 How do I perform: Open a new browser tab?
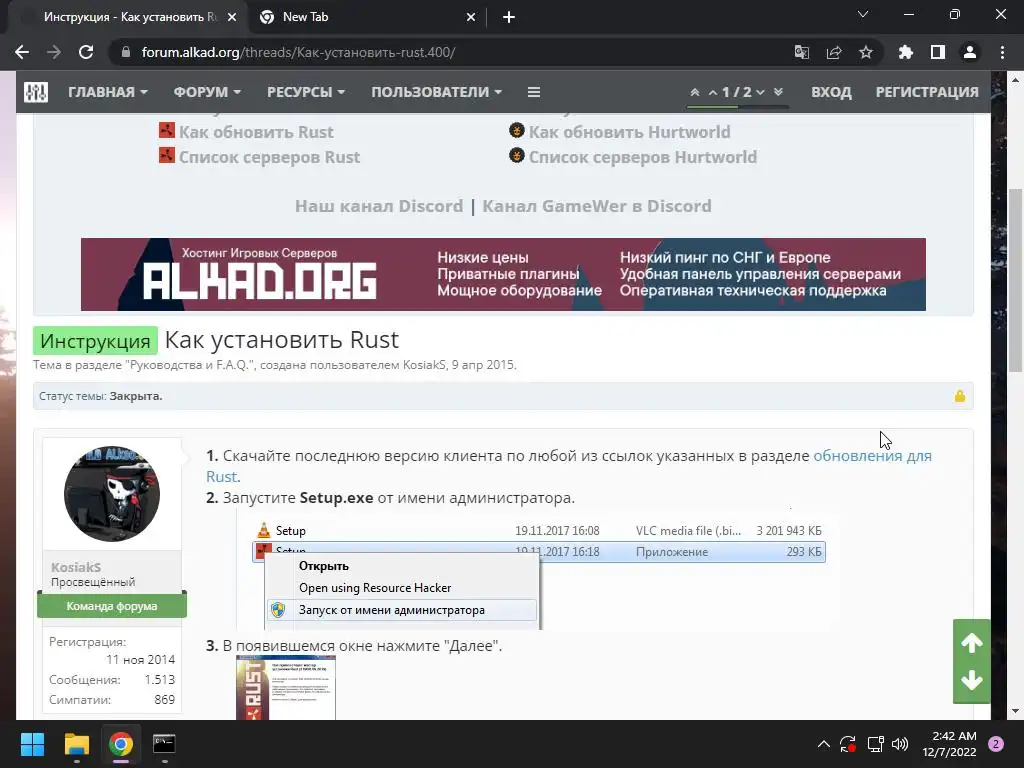pyautogui.click(x=509, y=17)
